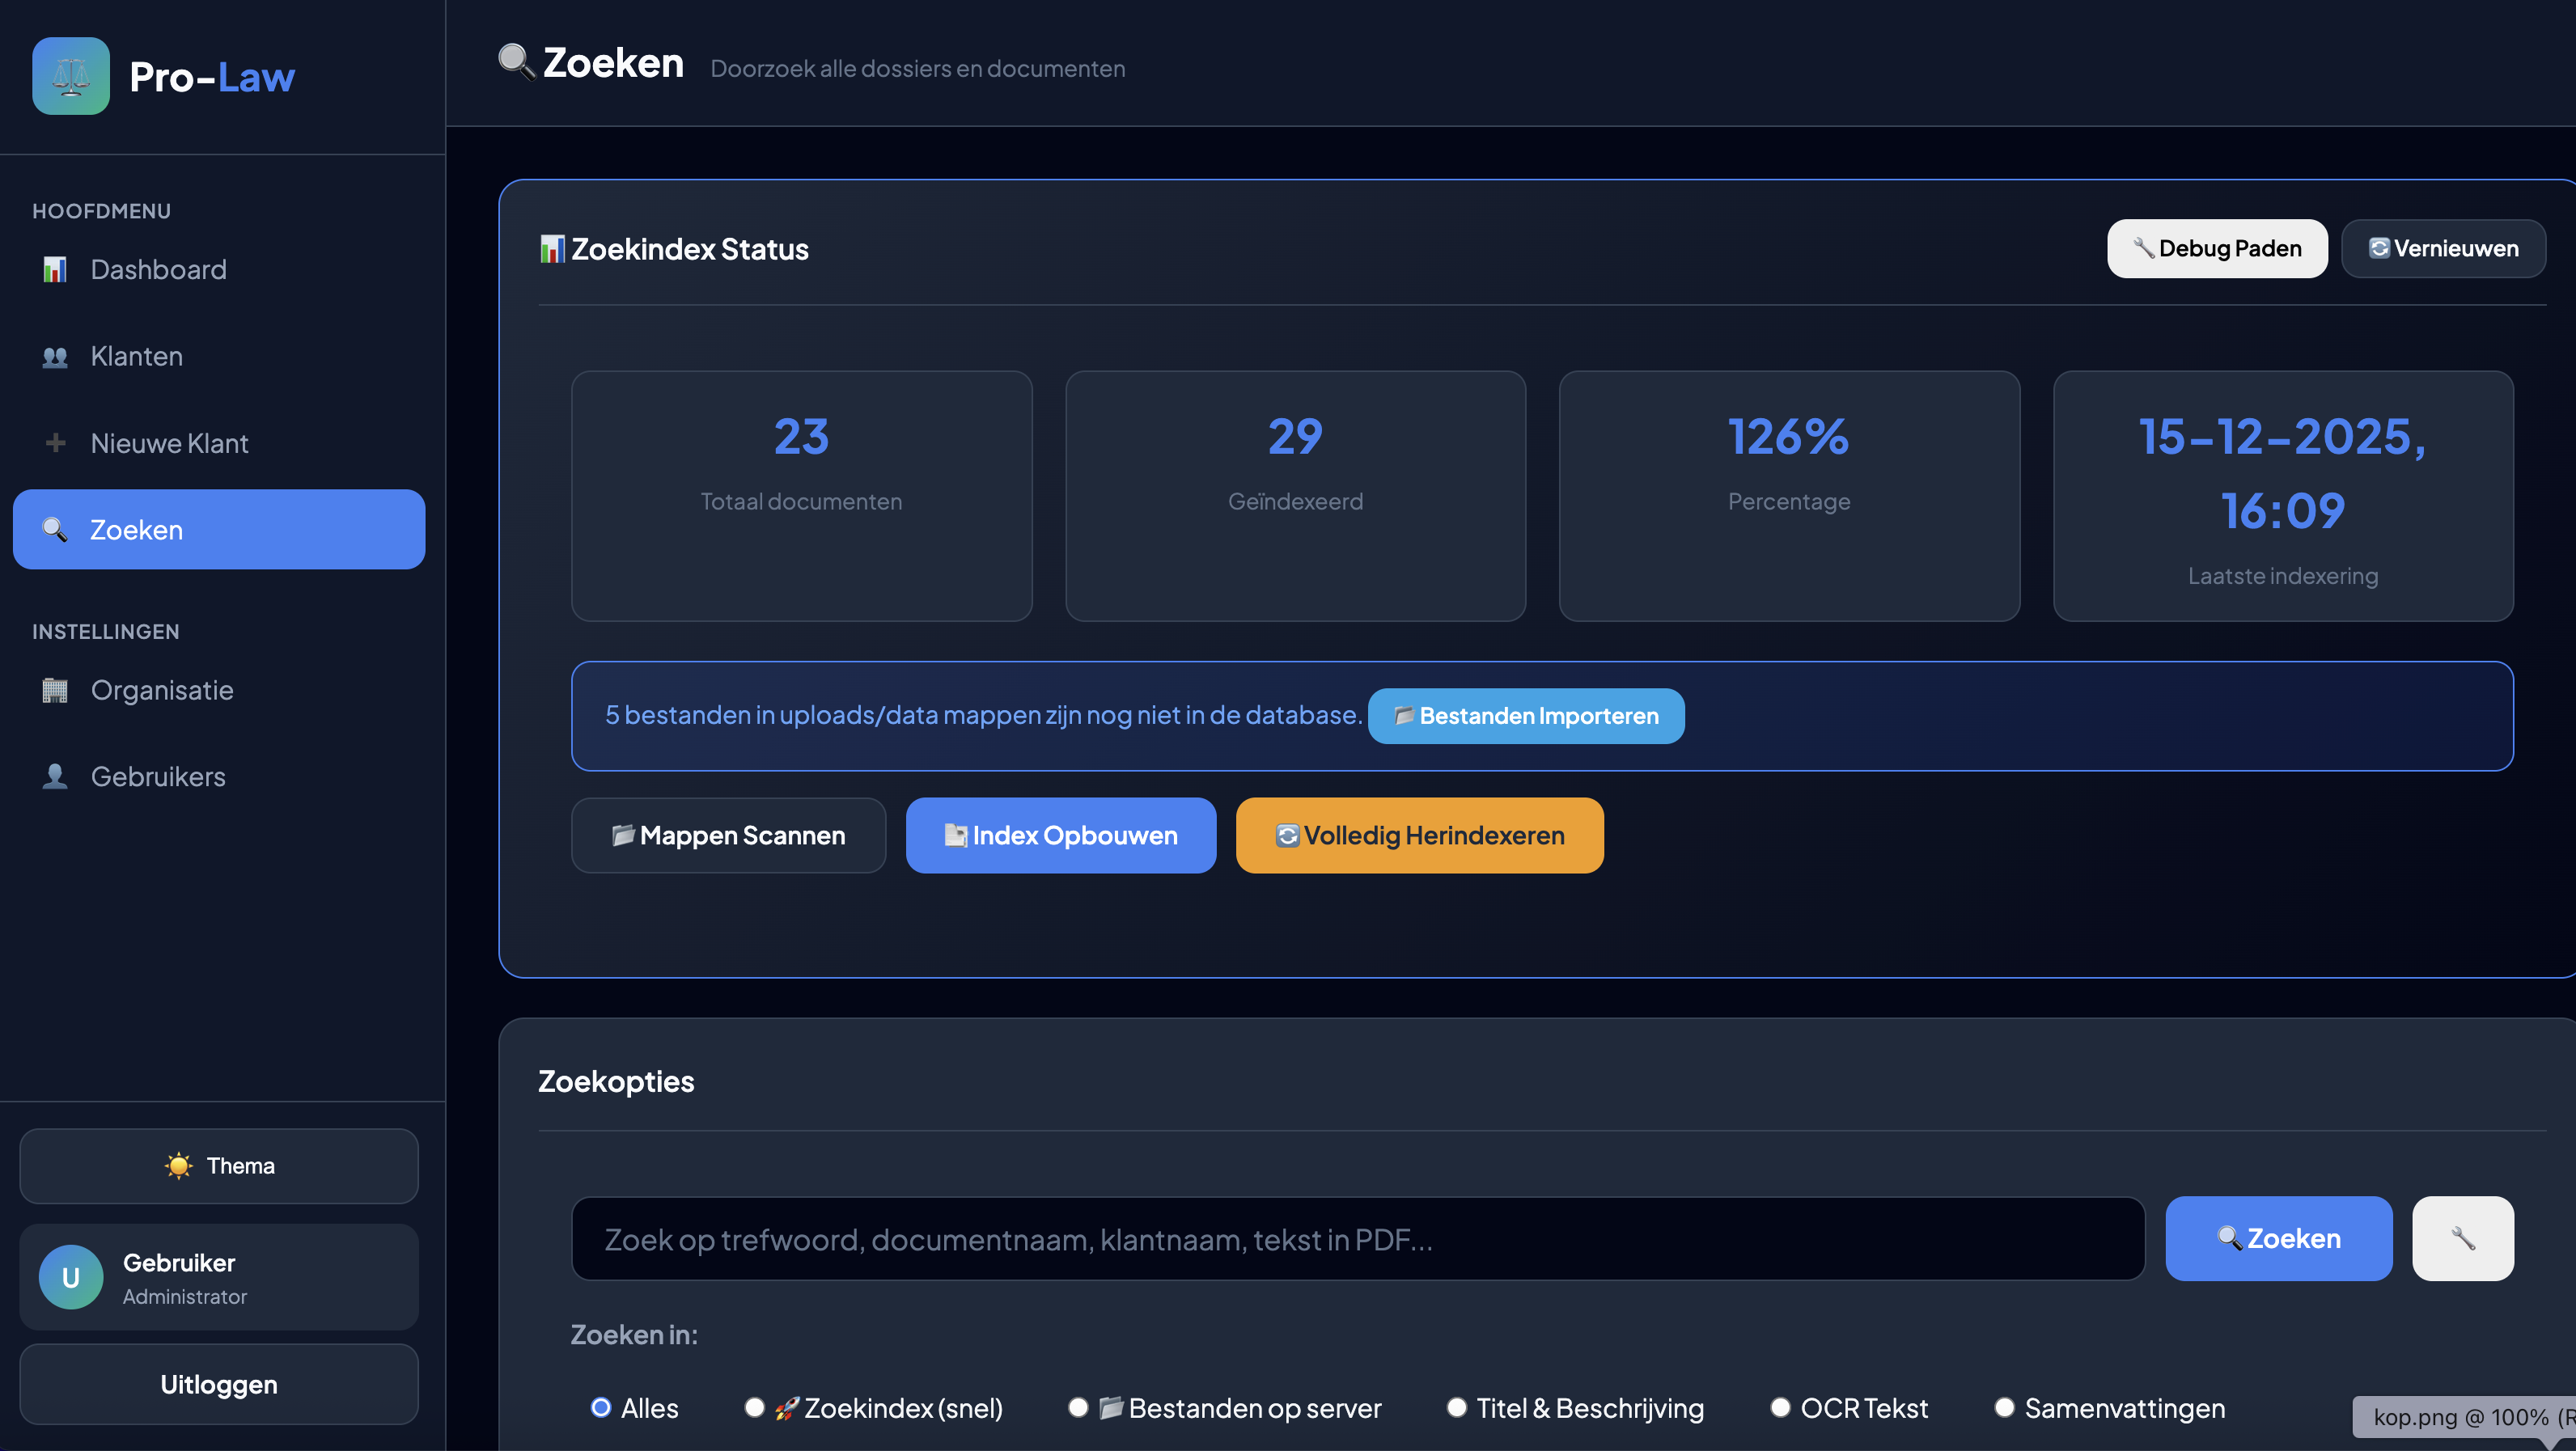Click the wrench icon beside Zoeken button
This screenshot has height=1451, width=2576.
click(2463, 1239)
